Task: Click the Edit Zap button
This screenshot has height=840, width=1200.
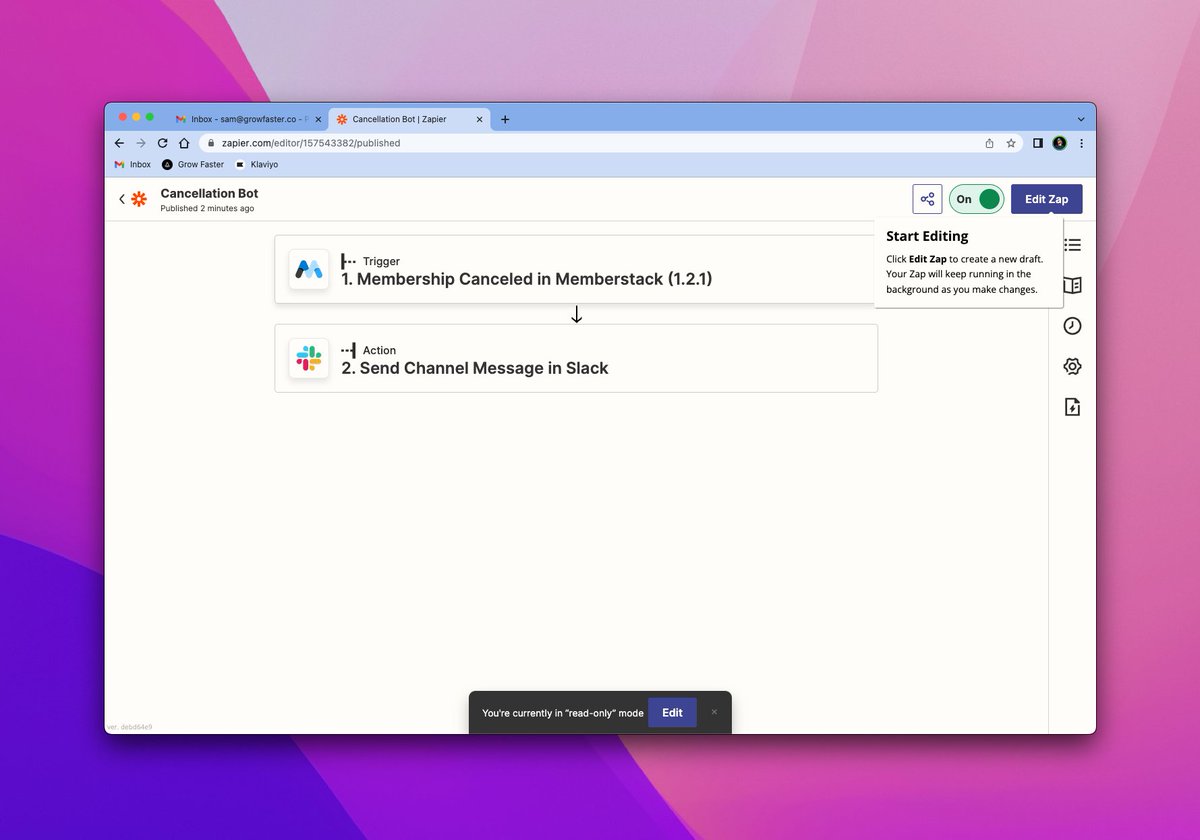Action: coord(1046,199)
